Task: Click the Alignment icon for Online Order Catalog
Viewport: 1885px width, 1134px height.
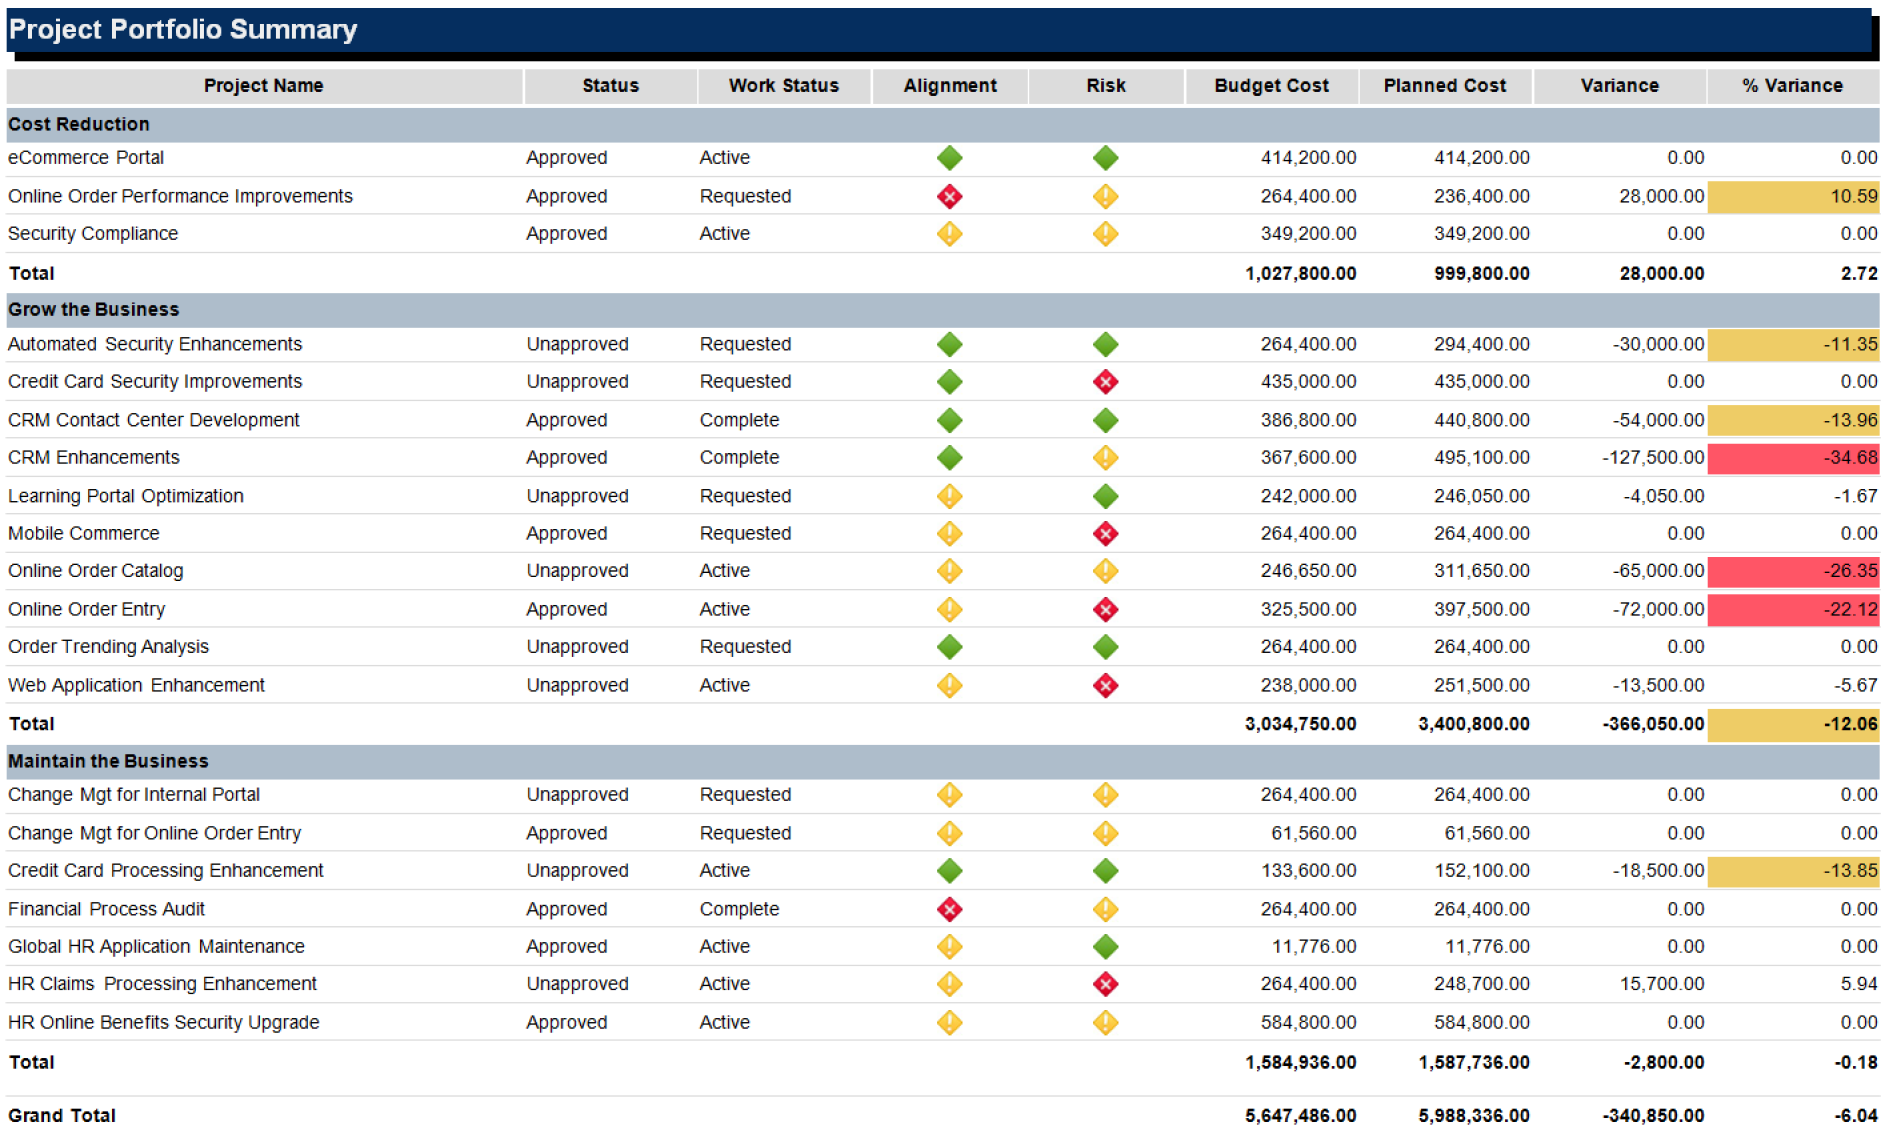Action: (x=949, y=571)
